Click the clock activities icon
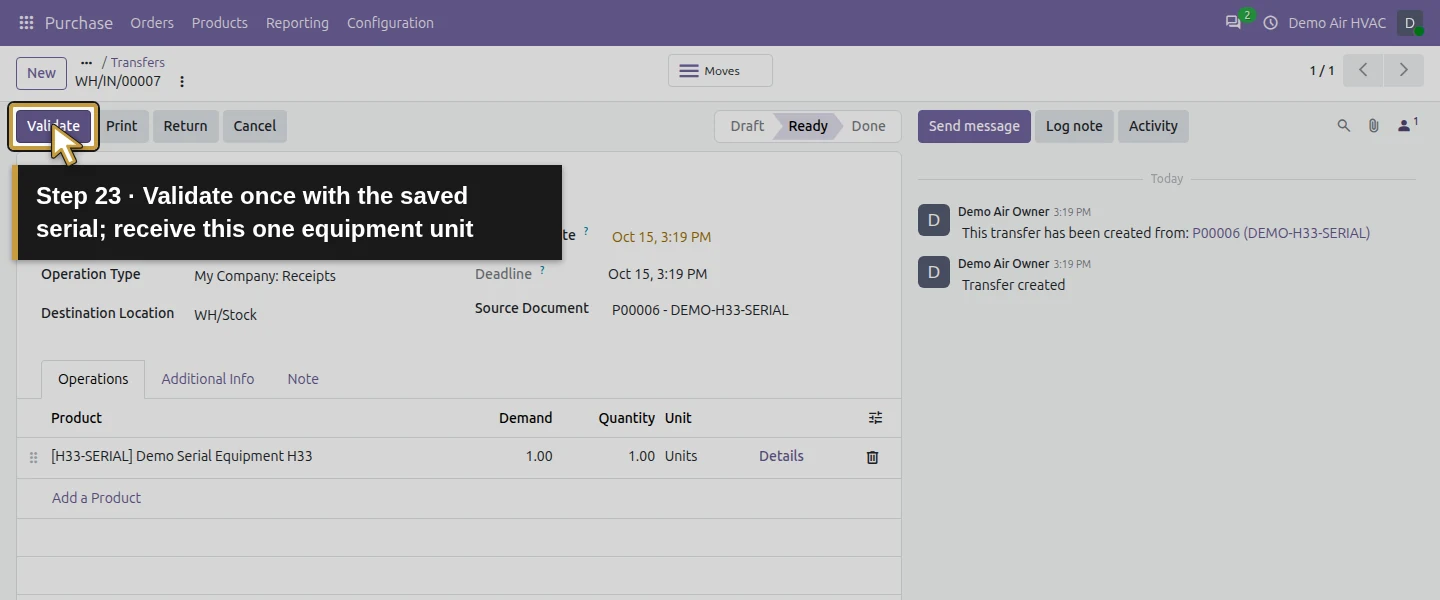This screenshot has width=1440, height=600. [x=1271, y=22]
